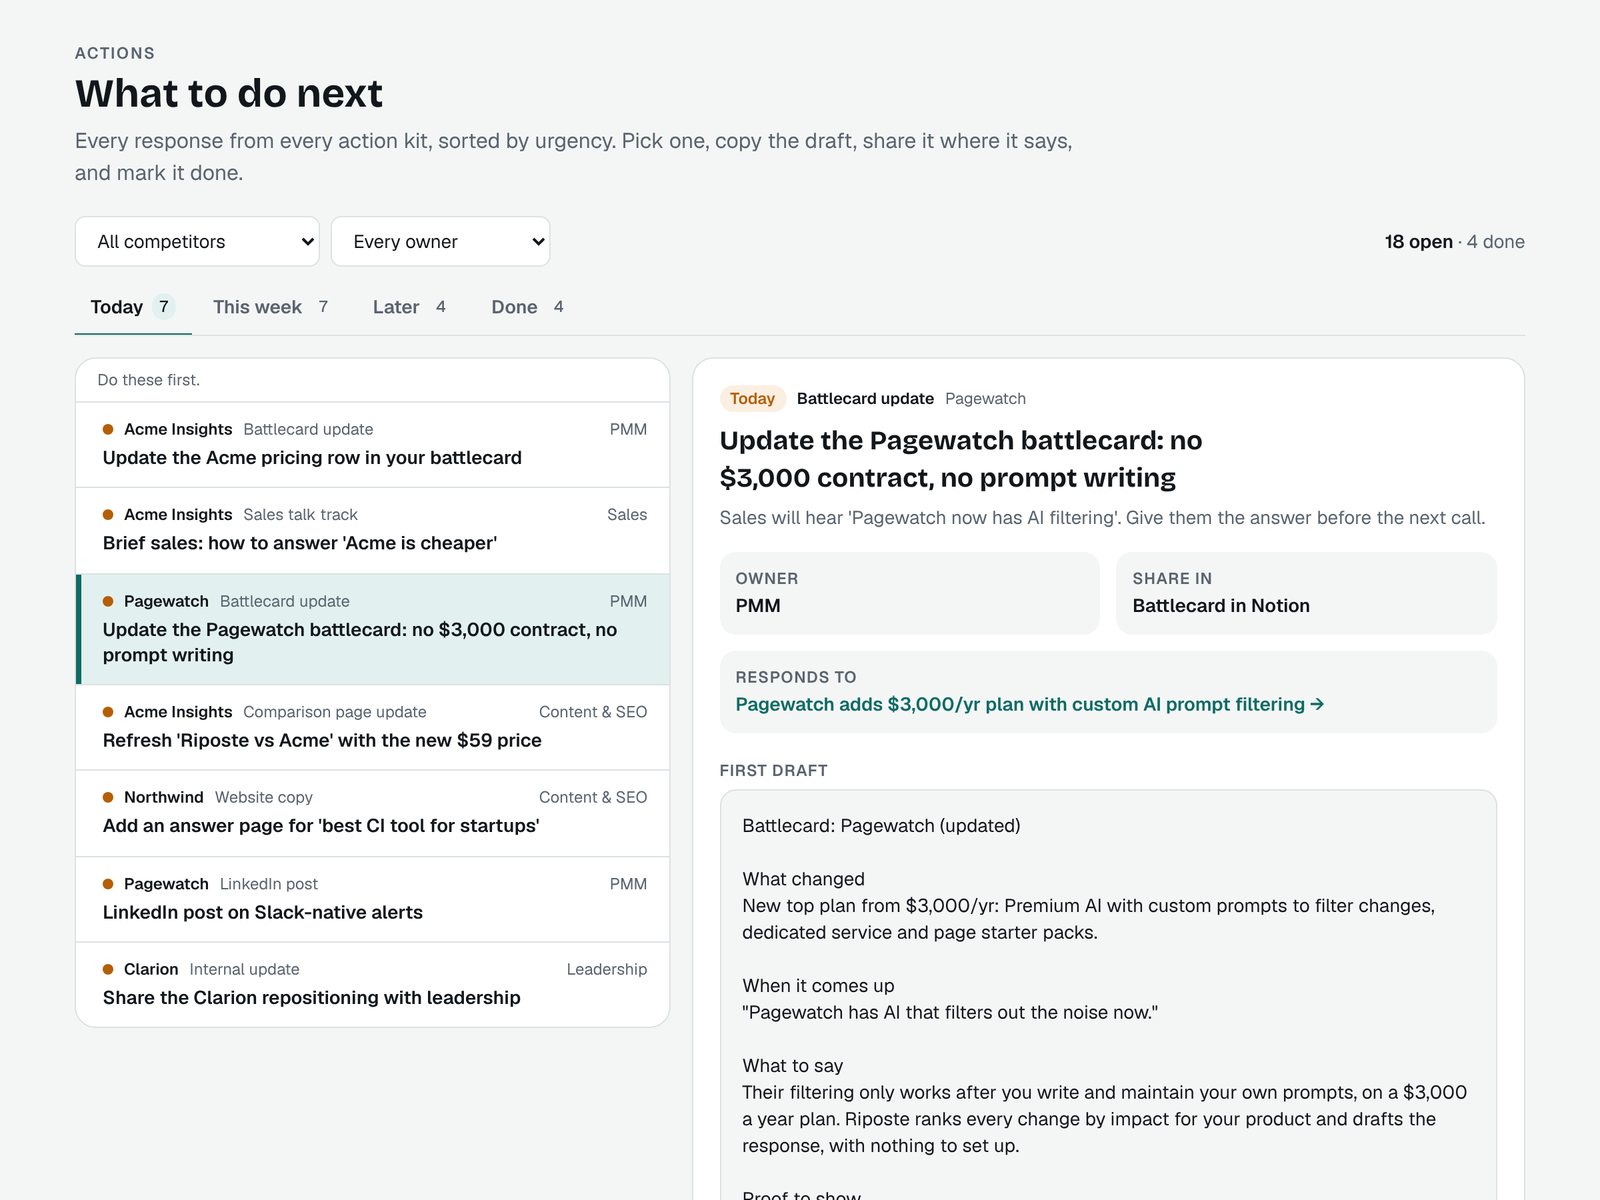This screenshot has height=1200, width=1600.
Task: View the Done tab
Action: 527,307
